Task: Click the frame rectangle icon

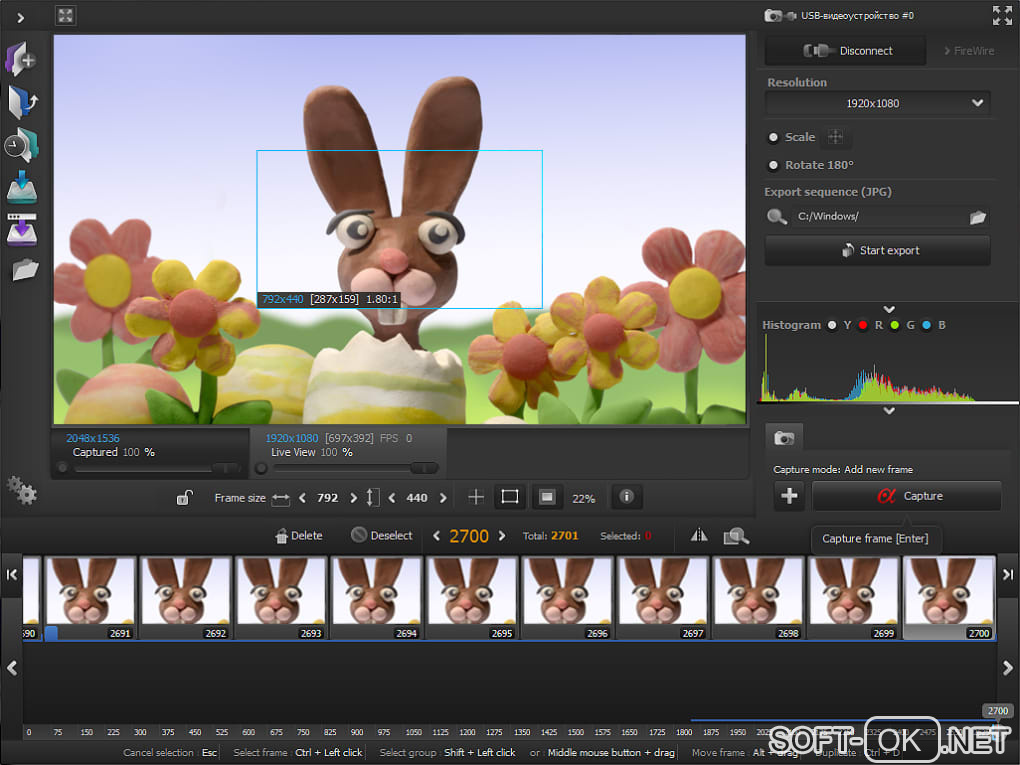Action: coord(510,498)
